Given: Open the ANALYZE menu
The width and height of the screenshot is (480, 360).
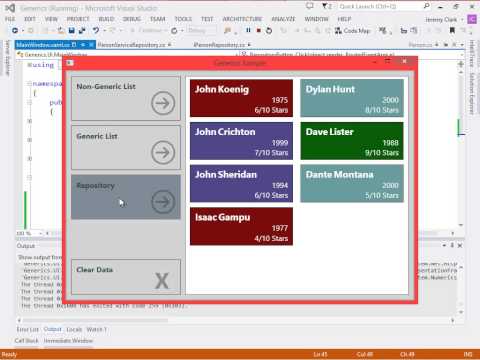Looking at the screenshot, I should coord(283,19).
